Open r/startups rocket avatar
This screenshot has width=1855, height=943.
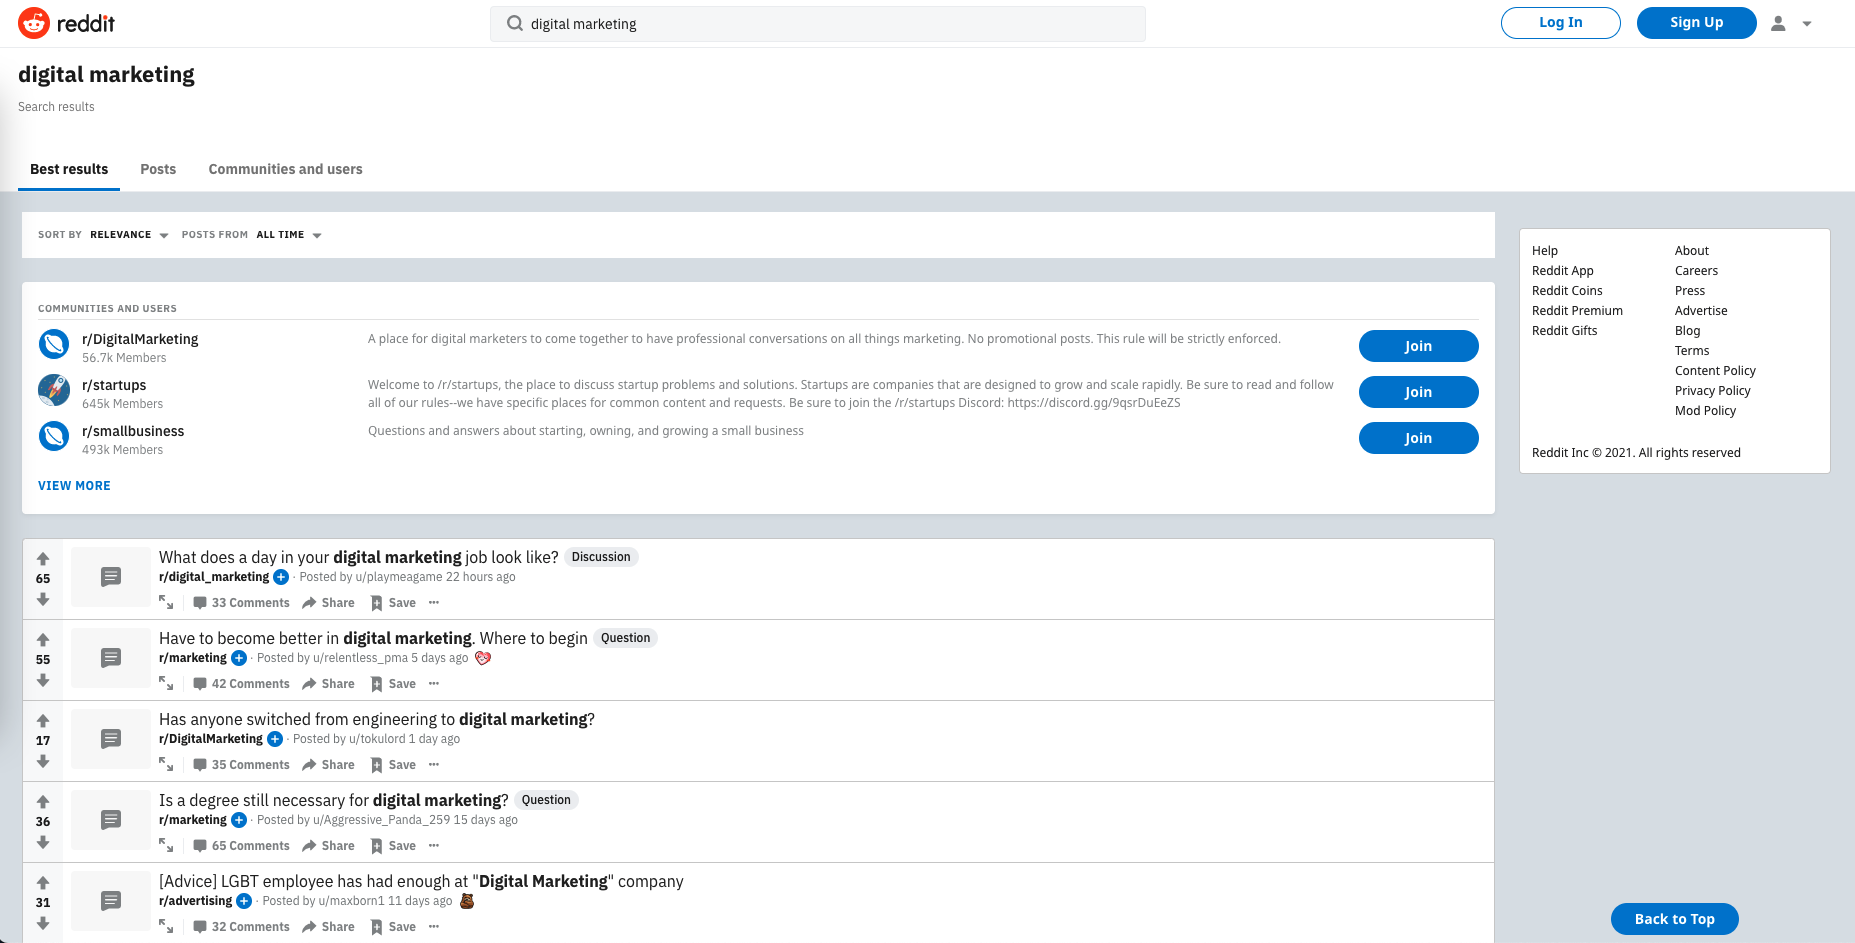point(54,390)
